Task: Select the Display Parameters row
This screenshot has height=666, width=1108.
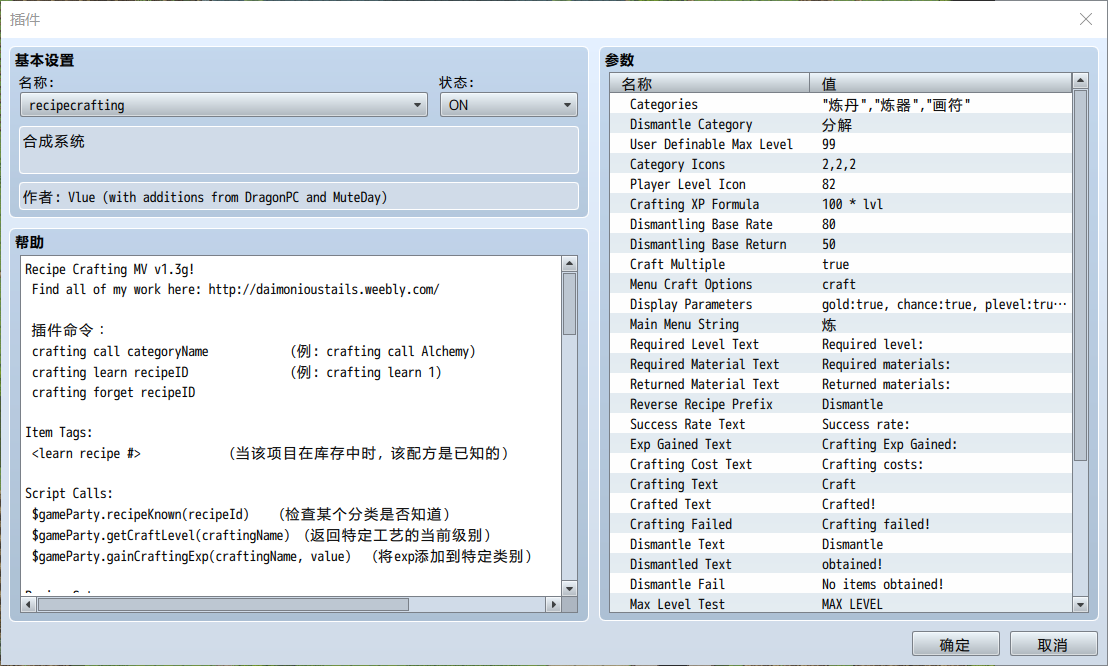Action: (841, 305)
